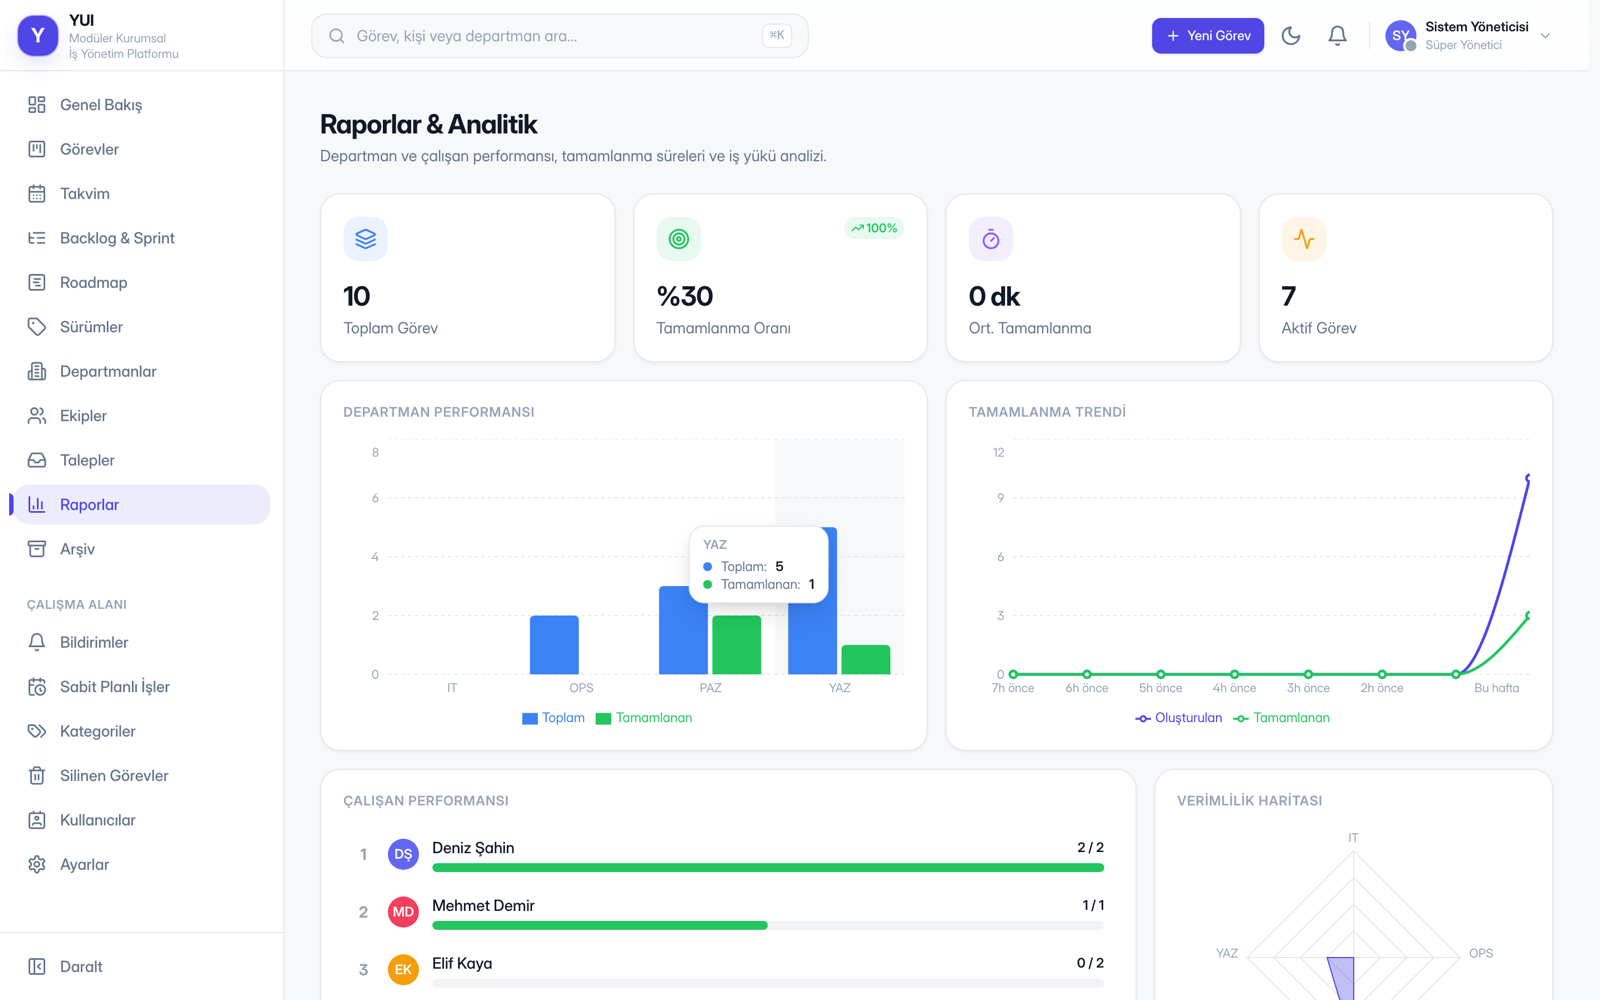Image resolution: width=1600 pixels, height=1000 pixels.
Task: Click the blue OPS bar in department chart
Action: click(x=554, y=645)
